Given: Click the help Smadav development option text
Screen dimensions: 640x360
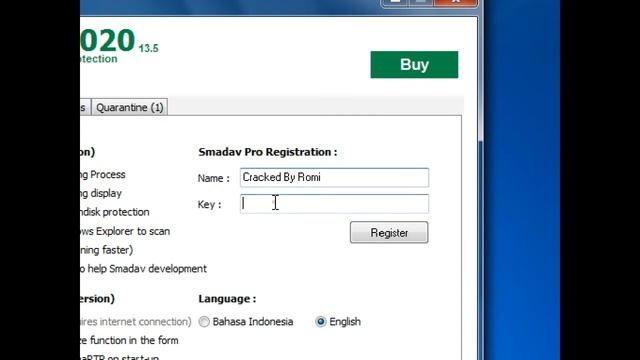Looking at the screenshot, I should click(143, 269).
